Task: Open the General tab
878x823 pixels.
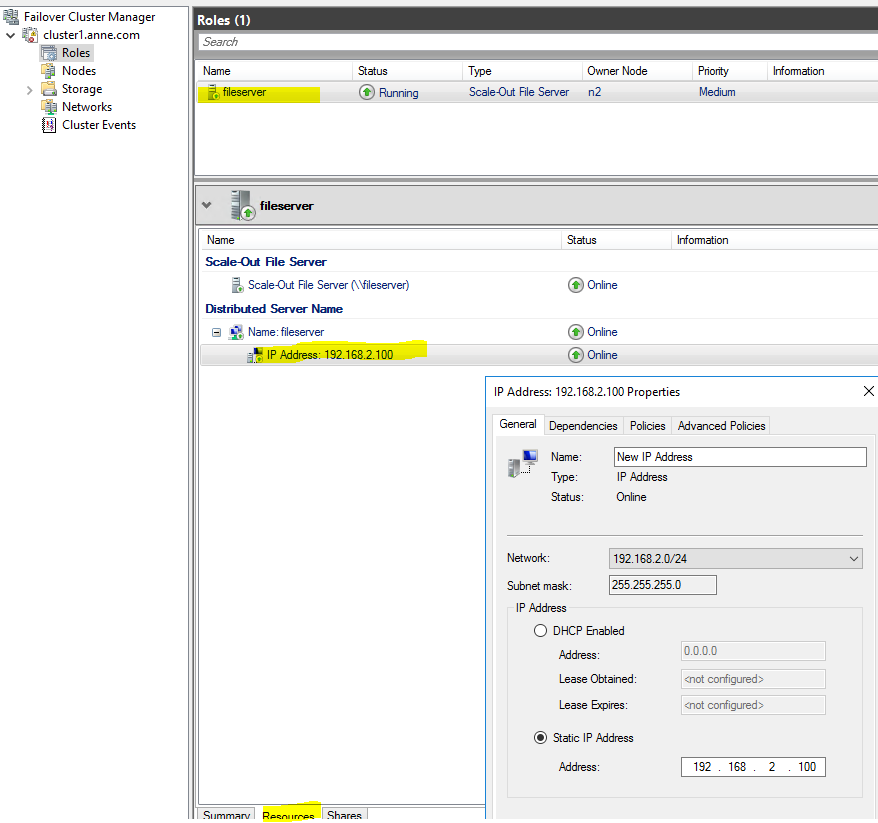Action: [518, 424]
